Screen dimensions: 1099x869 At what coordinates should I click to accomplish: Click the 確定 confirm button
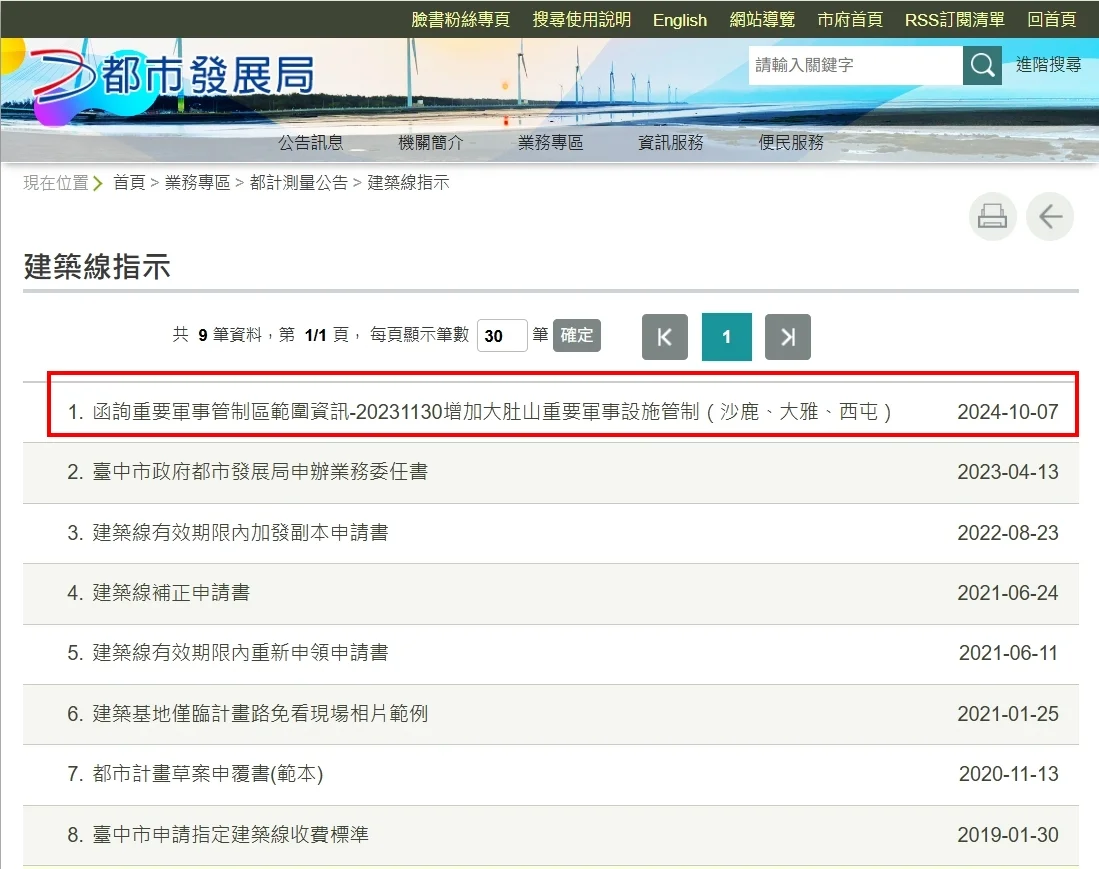coord(577,335)
